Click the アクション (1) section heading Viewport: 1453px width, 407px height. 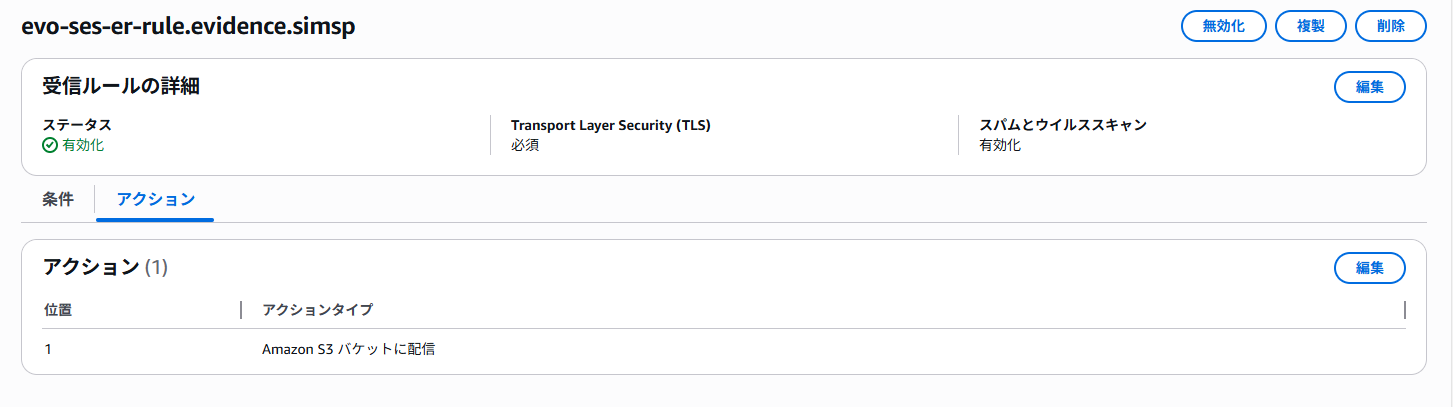(x=105, y=267)
